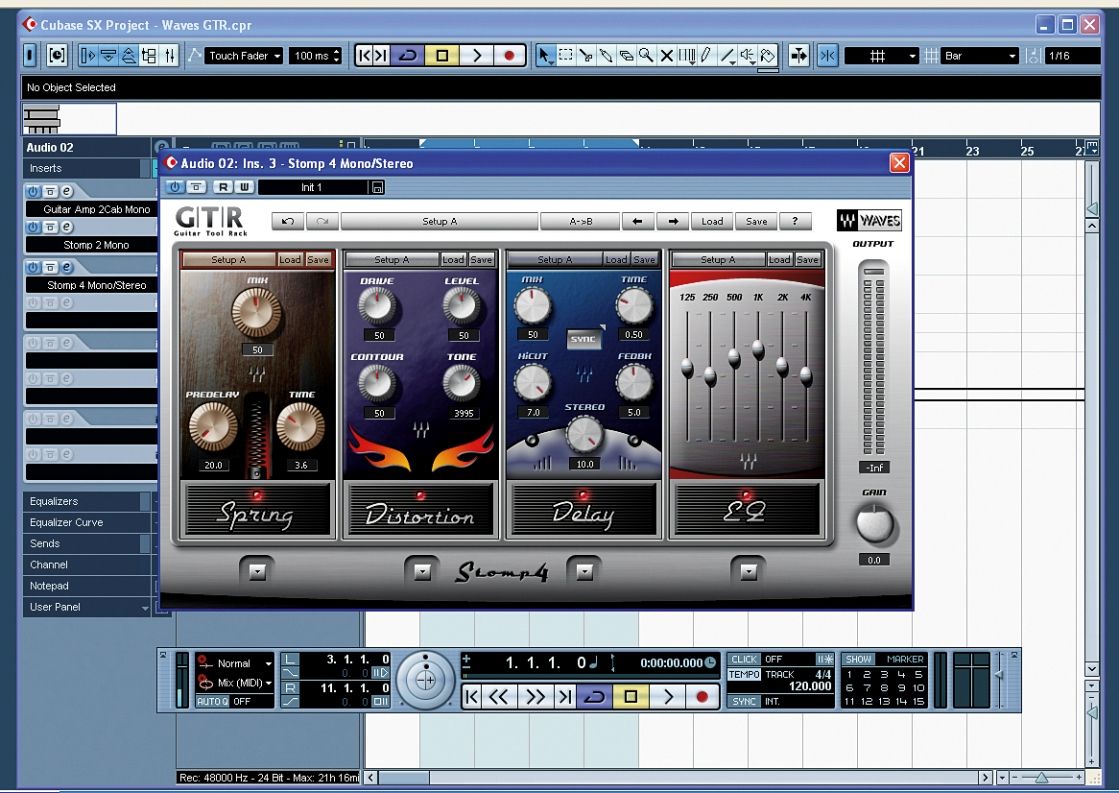
Task: Select the Guitar Amp 2Cab Mono insert slot
Action: (91, 209)
